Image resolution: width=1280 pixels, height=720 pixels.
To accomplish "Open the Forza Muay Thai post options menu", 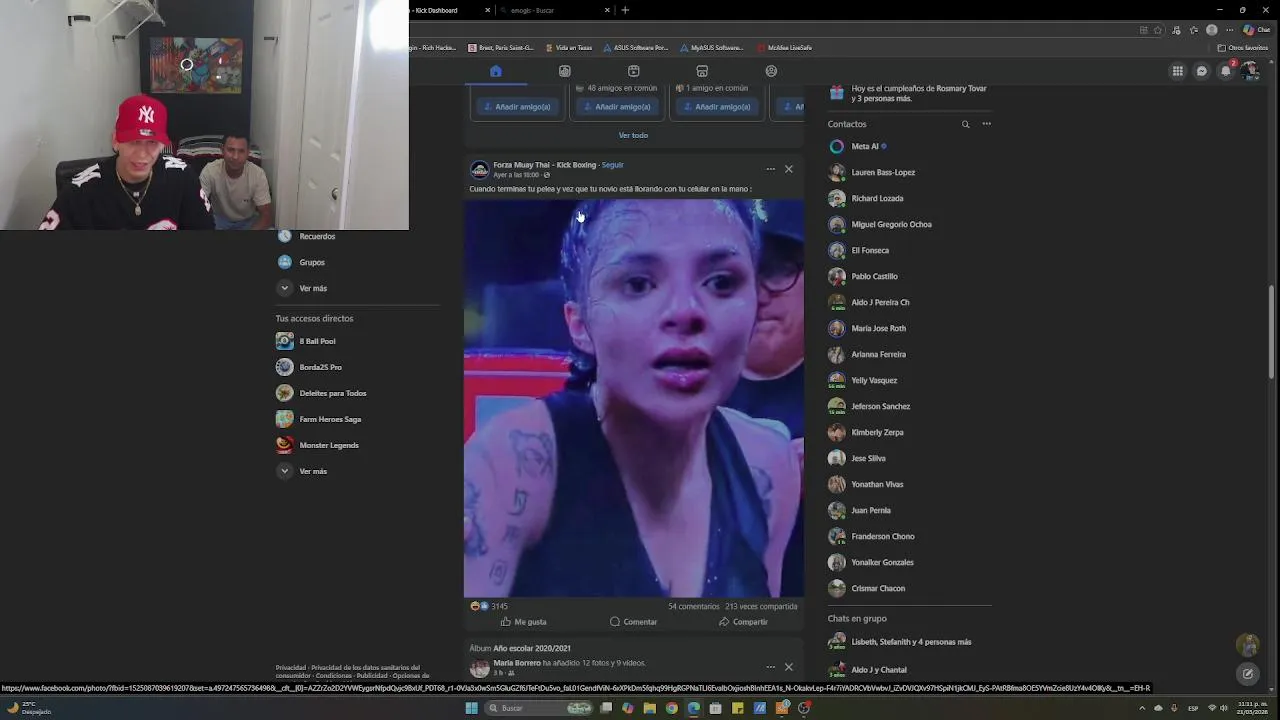I will click(x=770, y=169).
